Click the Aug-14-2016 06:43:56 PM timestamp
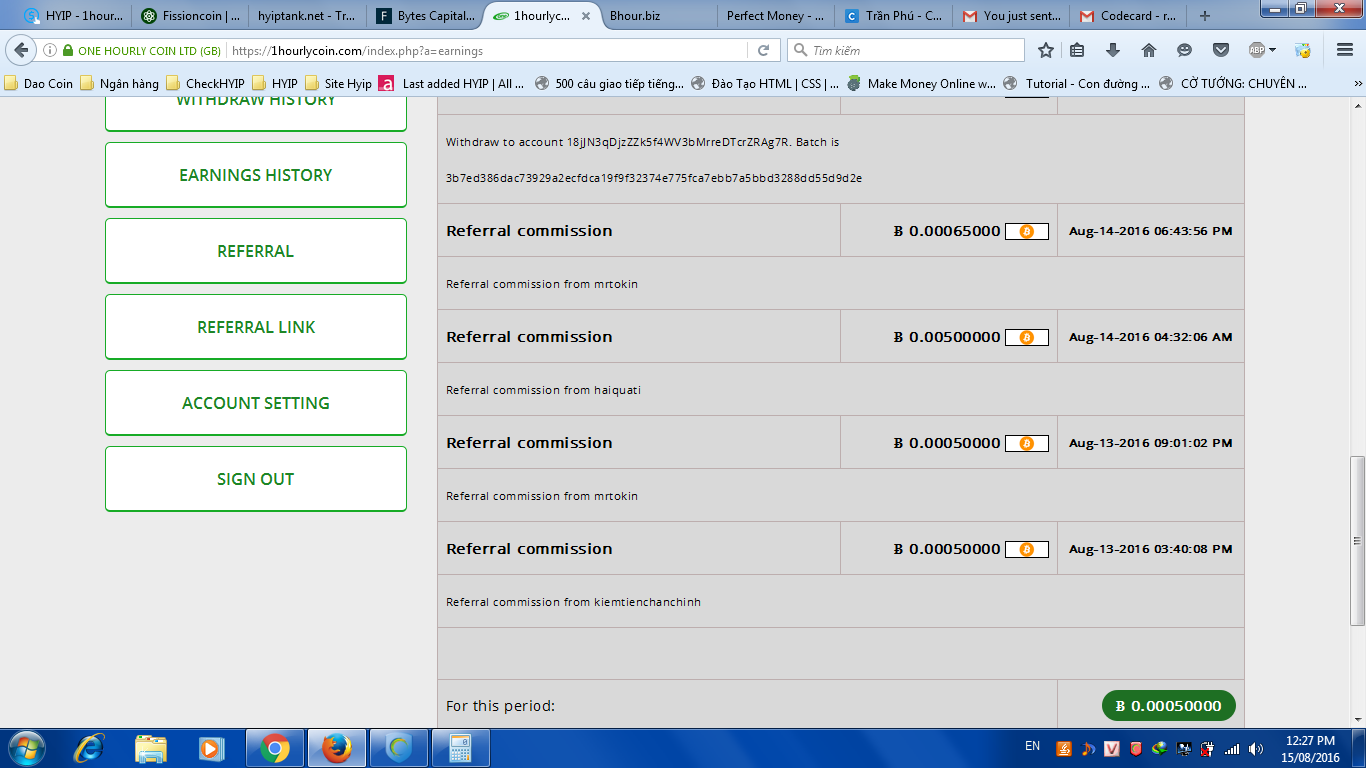1366x768 pixels. (1150, 231)
